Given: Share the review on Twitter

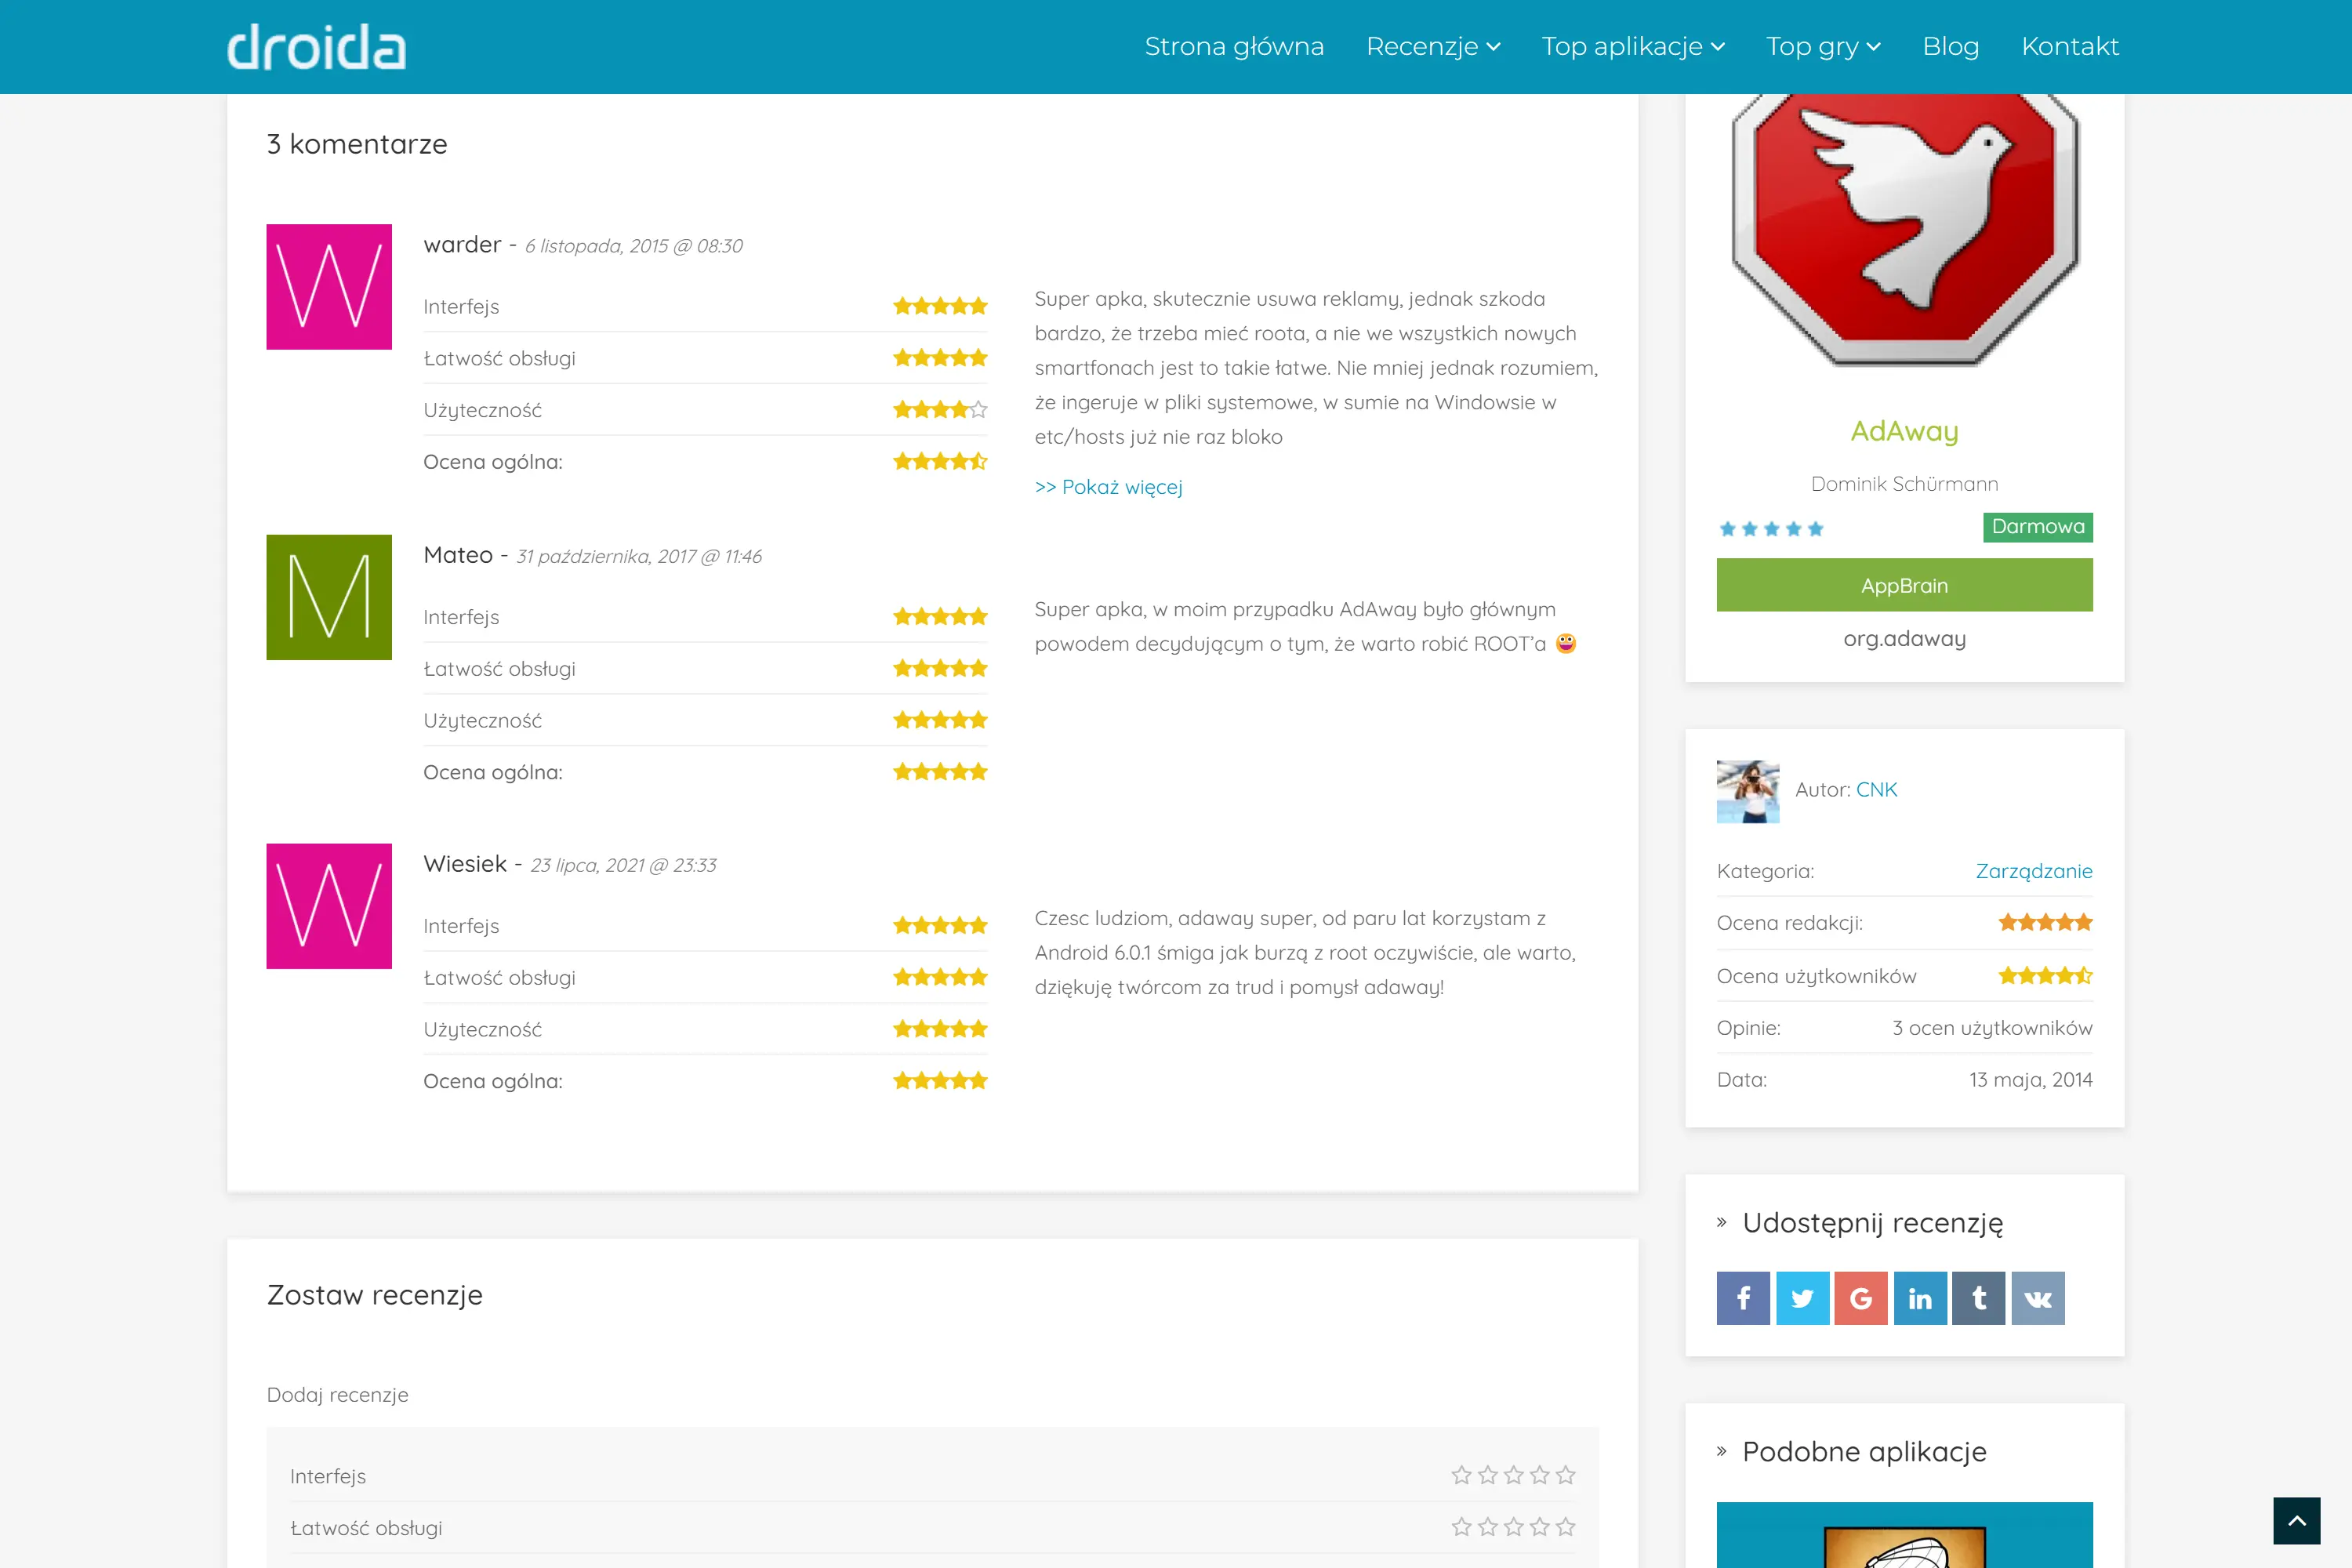Looking at the screenshot, I should pos(1802,1297).
